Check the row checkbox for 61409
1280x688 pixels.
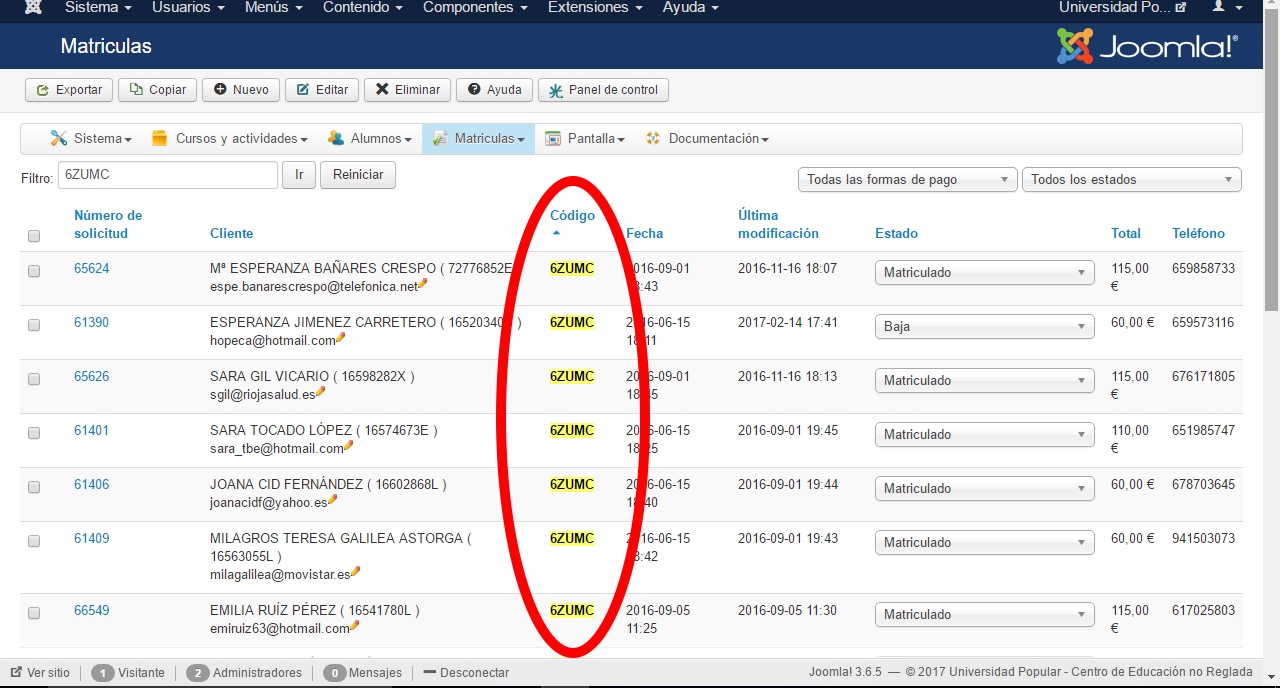[34, 541]
